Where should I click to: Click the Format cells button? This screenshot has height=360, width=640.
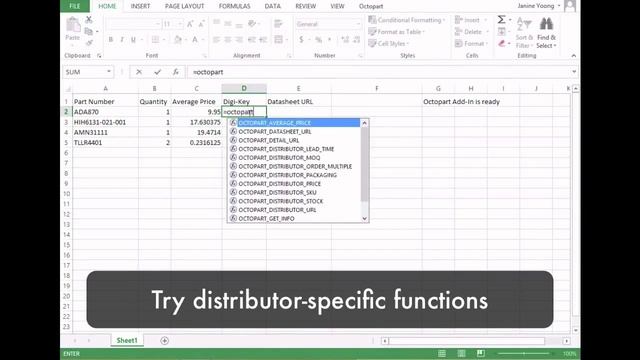tap(471, 44)
